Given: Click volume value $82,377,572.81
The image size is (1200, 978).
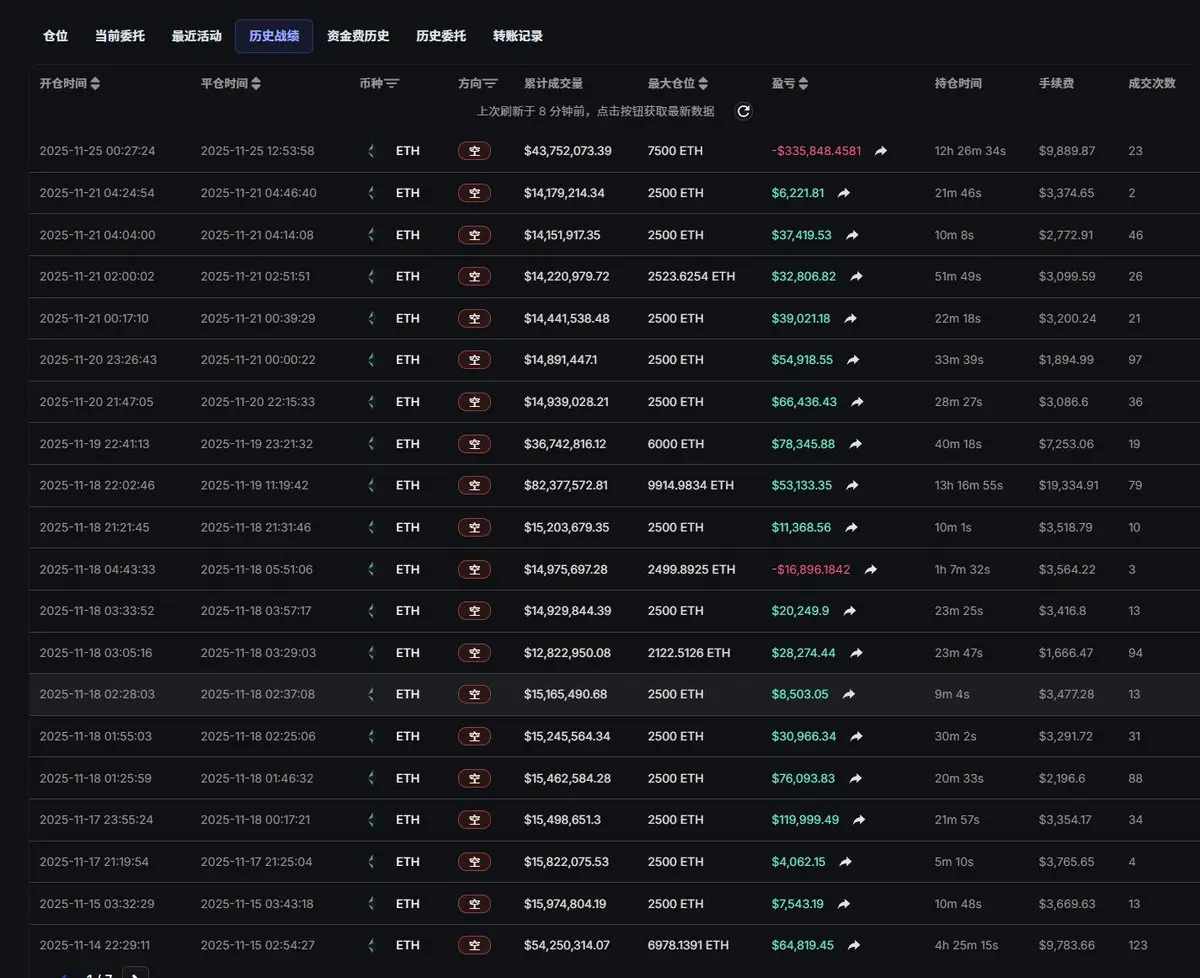Looking at the screenshot, I should [x=566, y=485].
